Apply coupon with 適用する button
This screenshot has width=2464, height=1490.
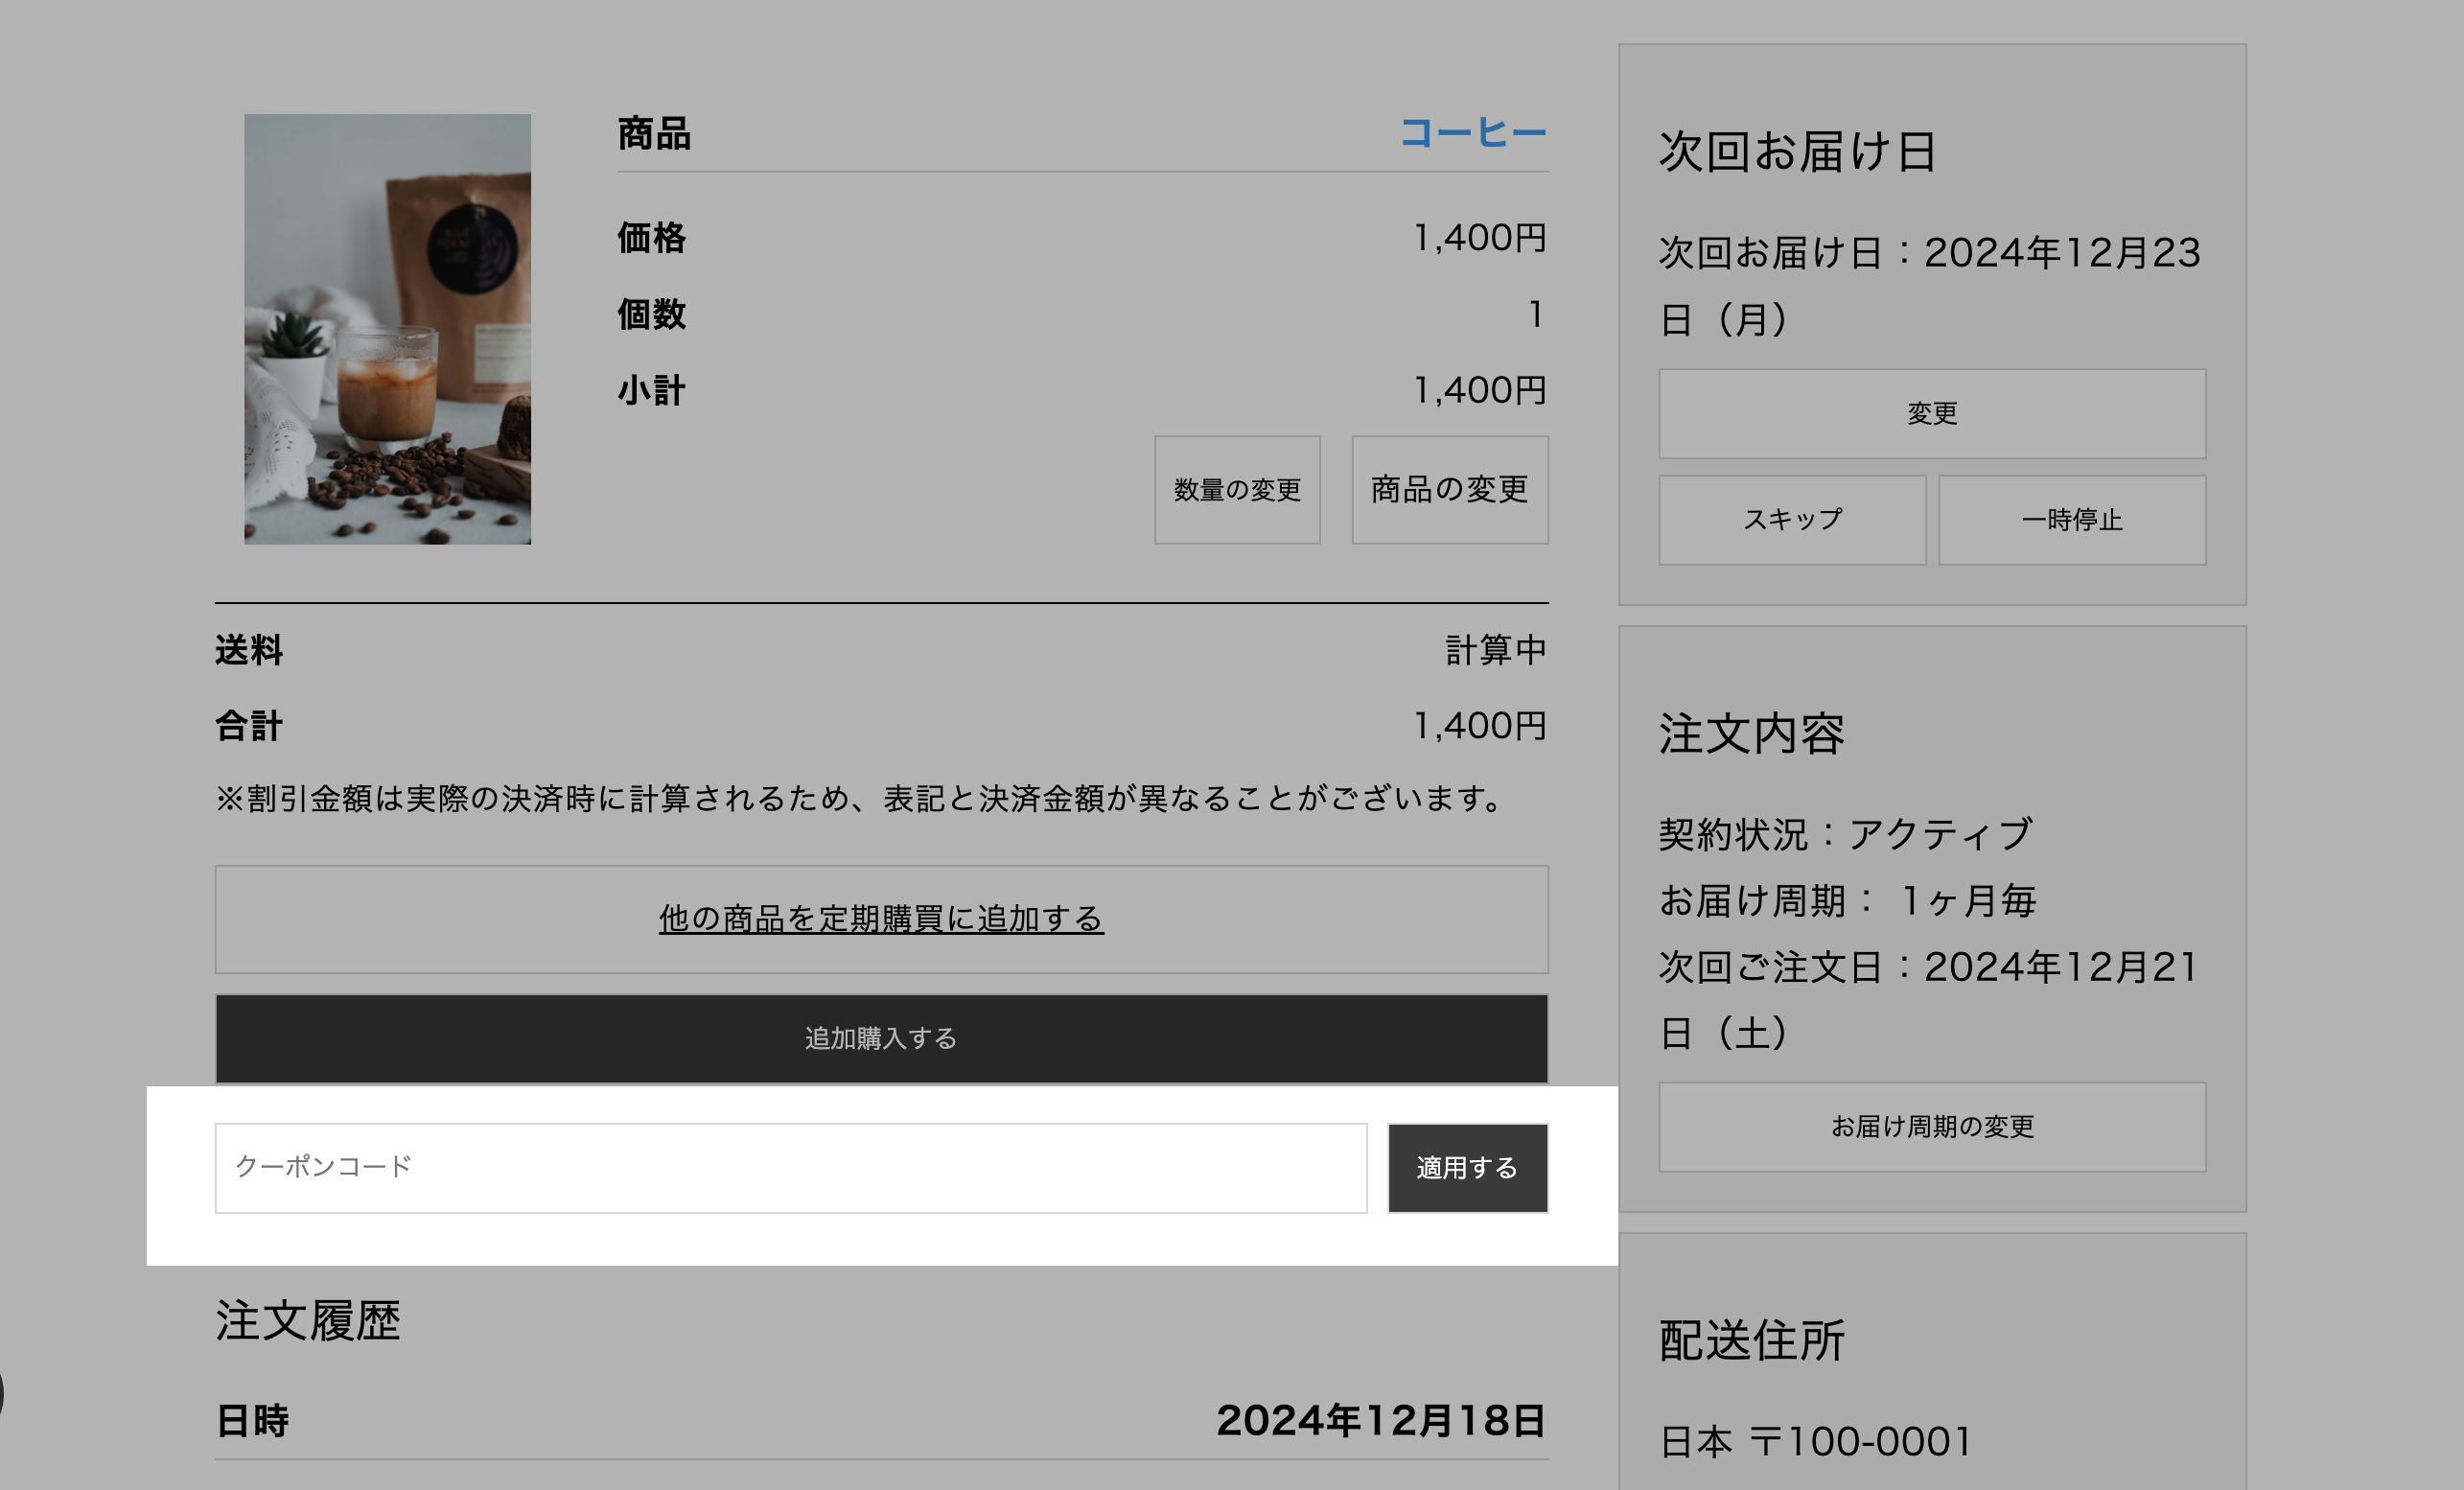click(1466, 1167)
